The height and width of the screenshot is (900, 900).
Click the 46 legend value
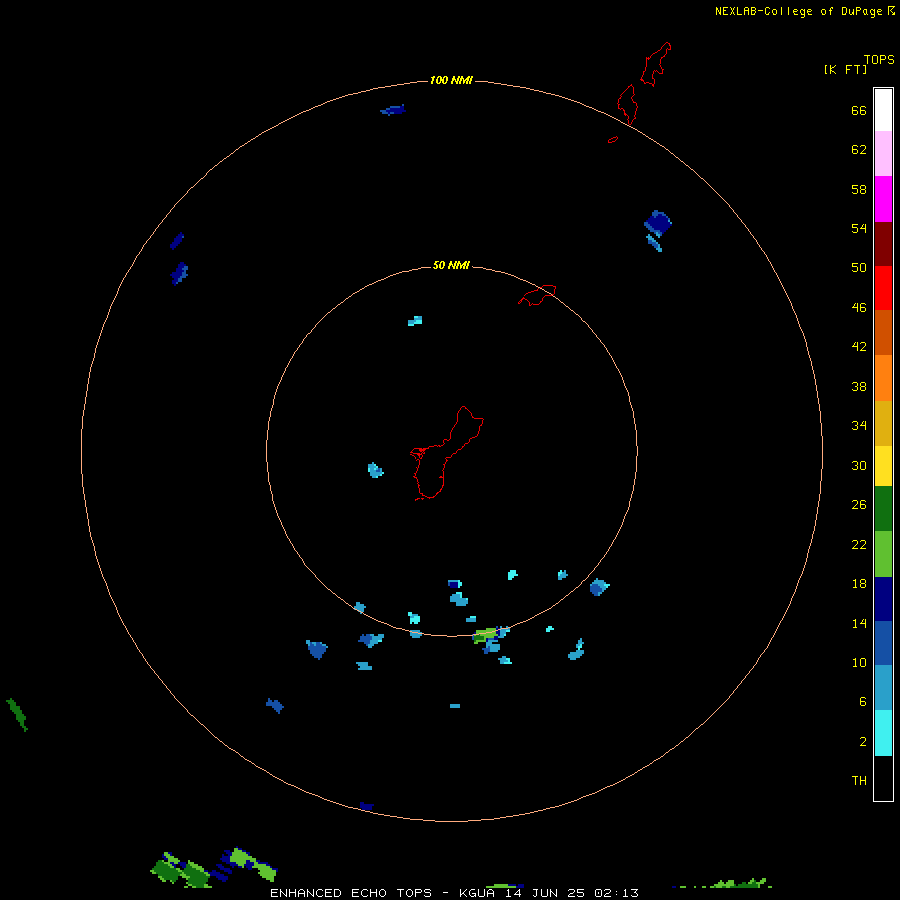pyautogui.click(x=859, y=308)
